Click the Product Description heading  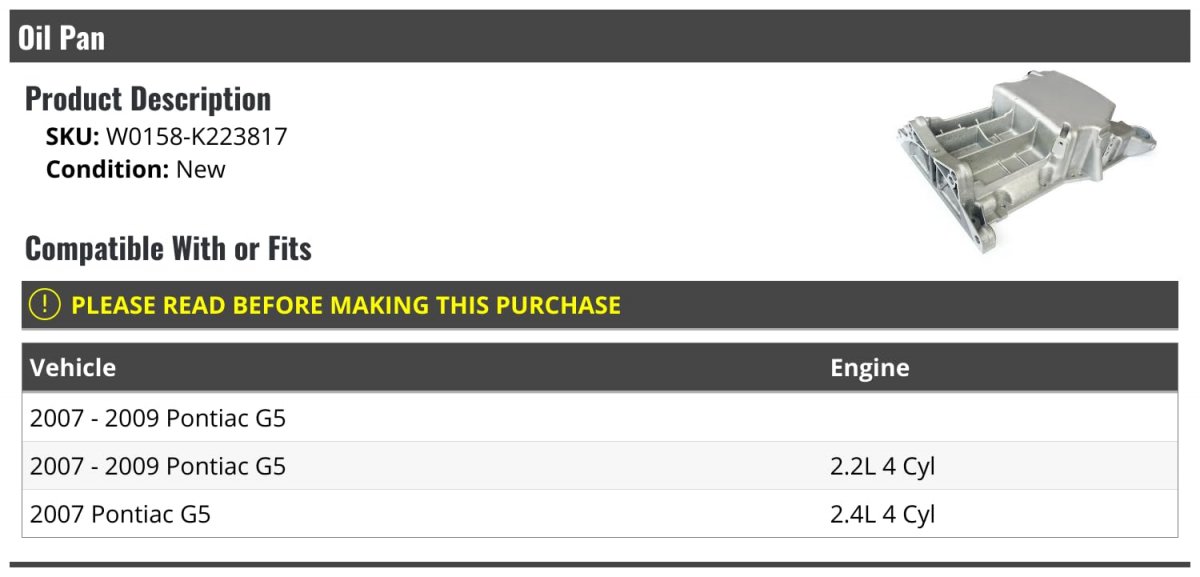[148, 99]
